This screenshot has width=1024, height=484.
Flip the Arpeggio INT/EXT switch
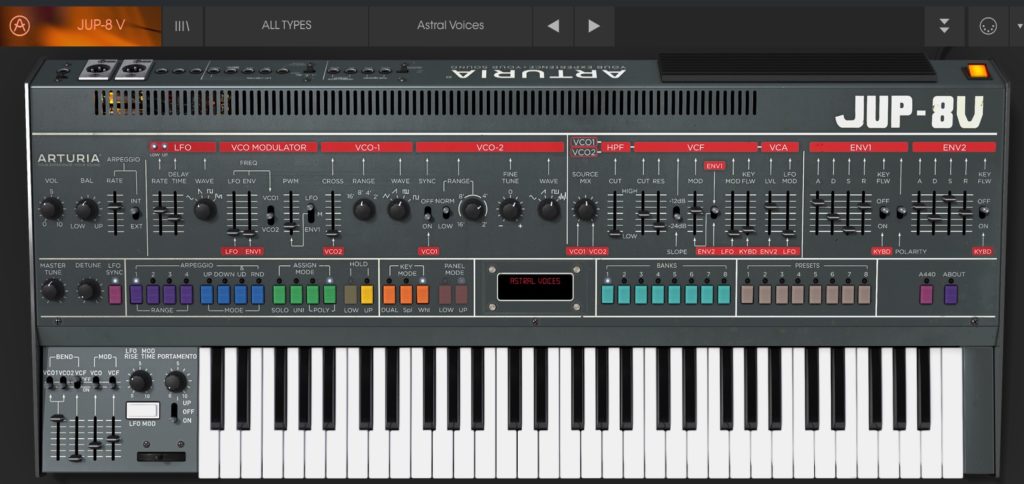[x=135, y=213]
